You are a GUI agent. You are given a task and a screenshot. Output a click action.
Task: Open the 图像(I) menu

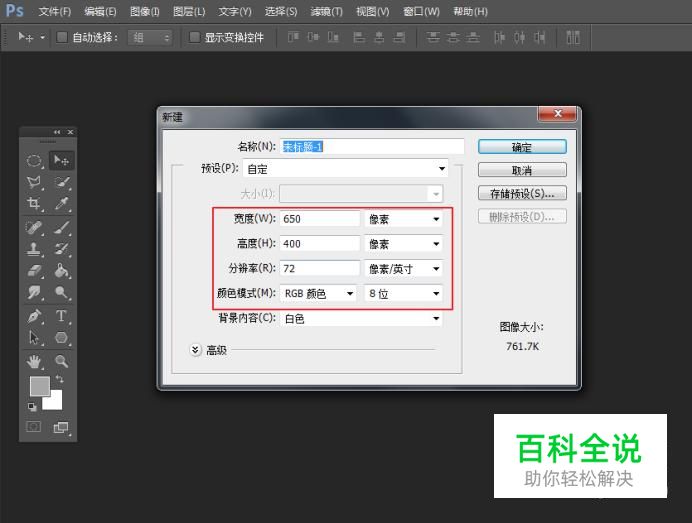145,11
